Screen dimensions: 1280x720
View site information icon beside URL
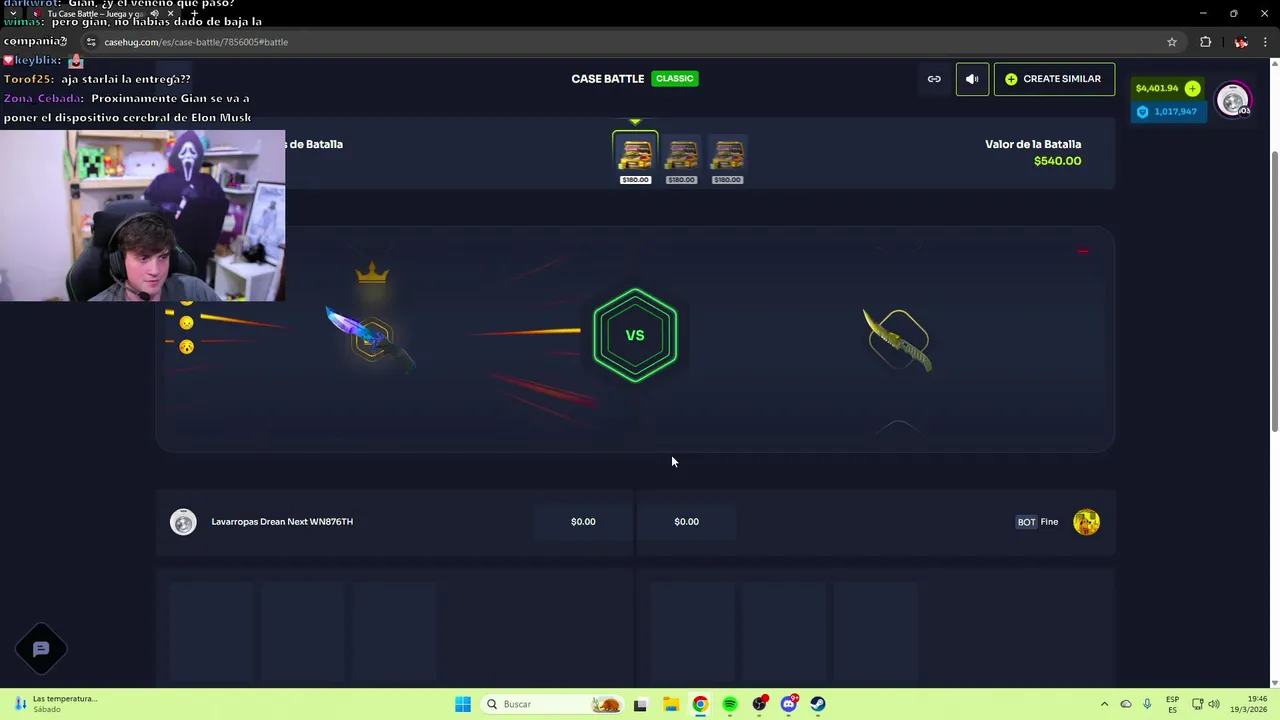(x=91, y=42)
